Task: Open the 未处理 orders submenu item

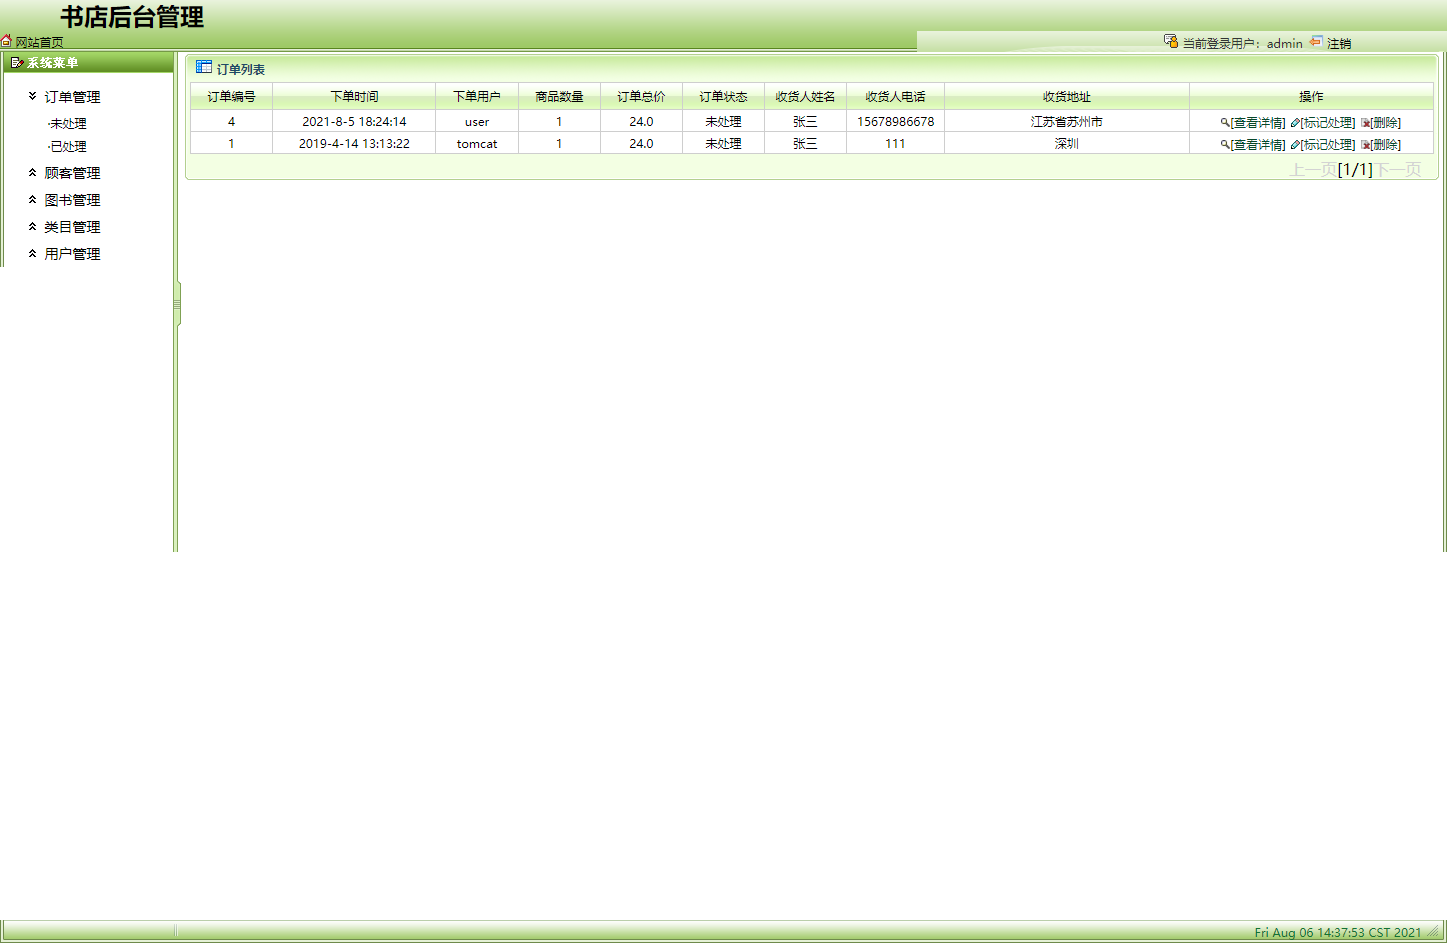Action: pos(67,124)
